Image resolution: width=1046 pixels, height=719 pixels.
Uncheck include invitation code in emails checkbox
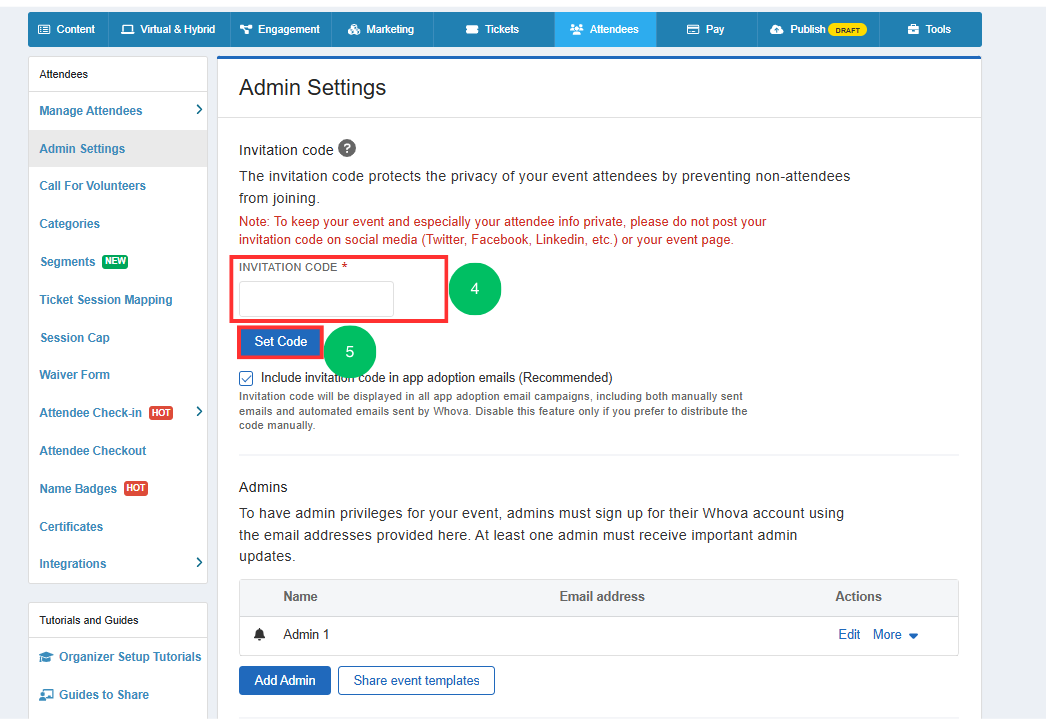point(246,379)
